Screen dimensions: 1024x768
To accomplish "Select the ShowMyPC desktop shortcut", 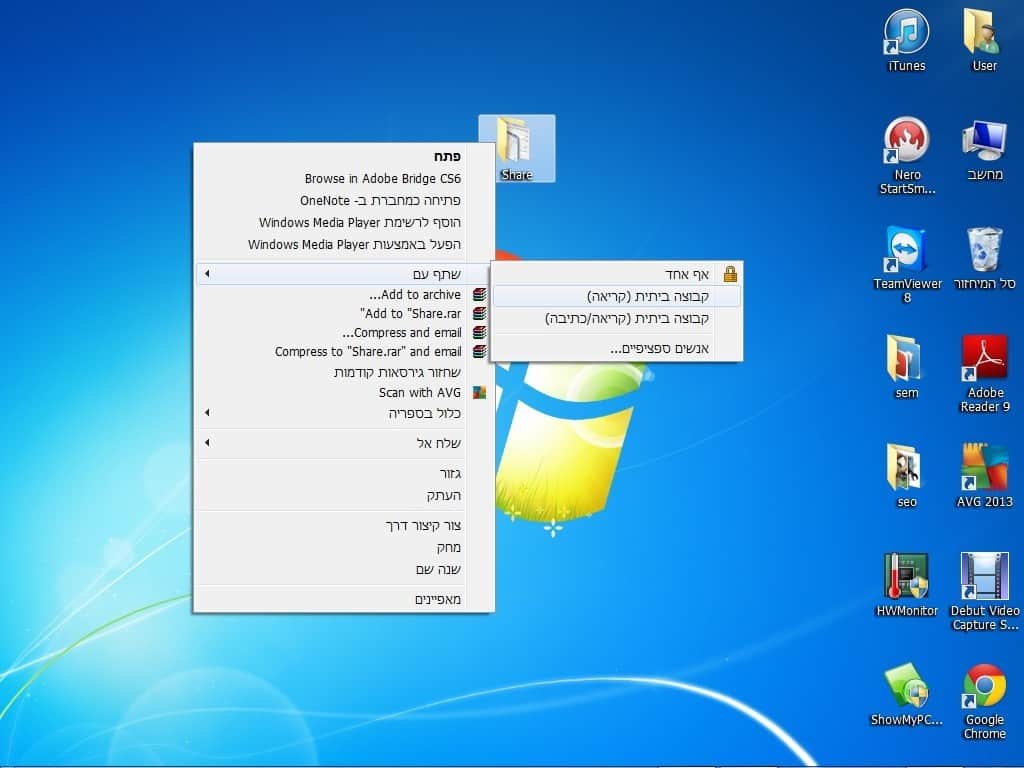I will (x=906, y=686).
